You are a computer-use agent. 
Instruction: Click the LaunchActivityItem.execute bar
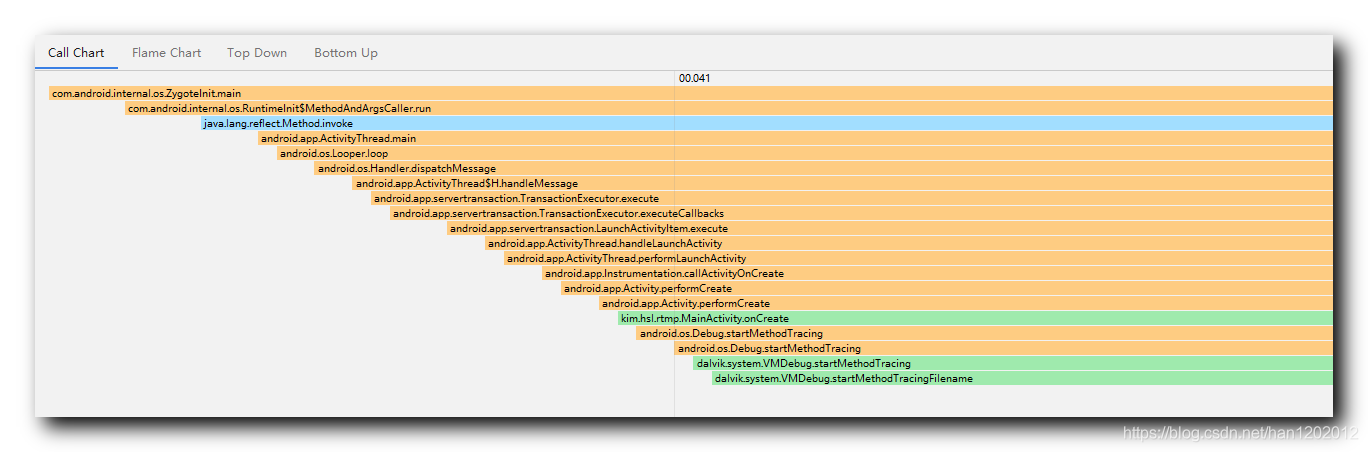point(890,228)
